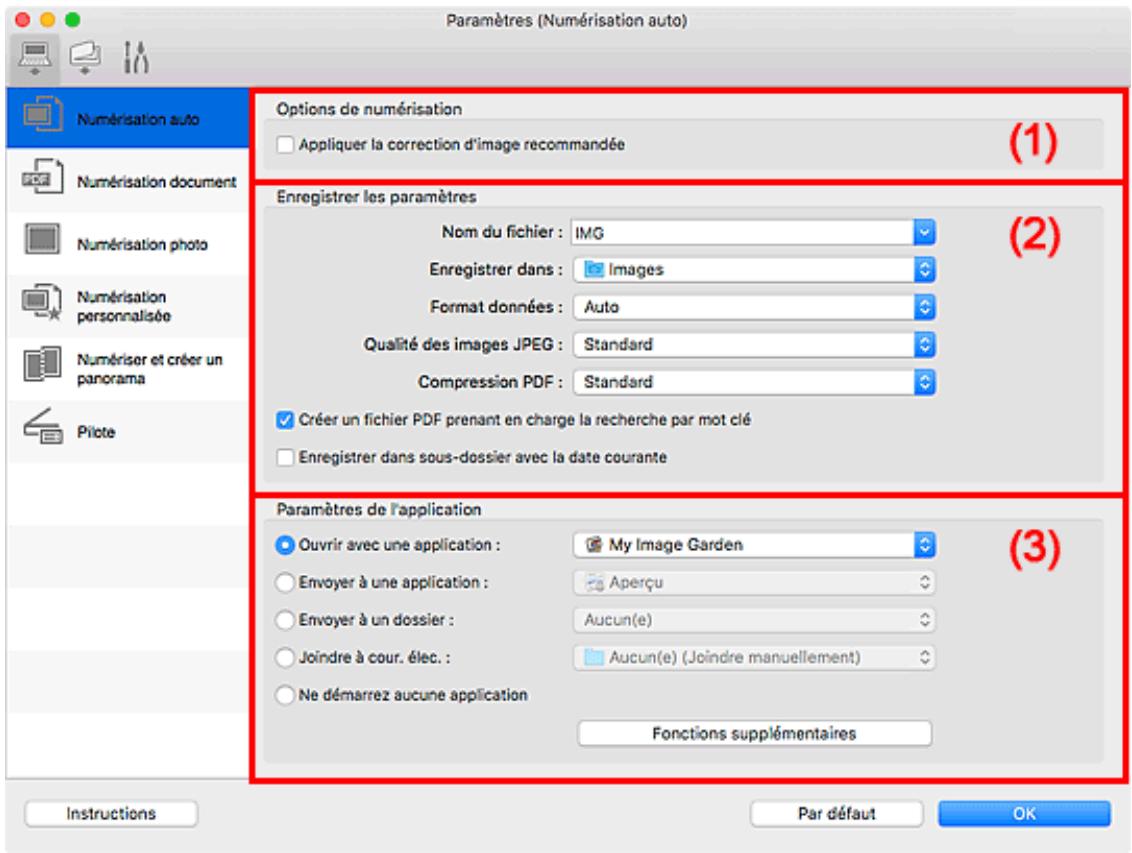The image size is (1132, 853).
Task: Minimize the window with the yellow button
Action: [48, 20]
